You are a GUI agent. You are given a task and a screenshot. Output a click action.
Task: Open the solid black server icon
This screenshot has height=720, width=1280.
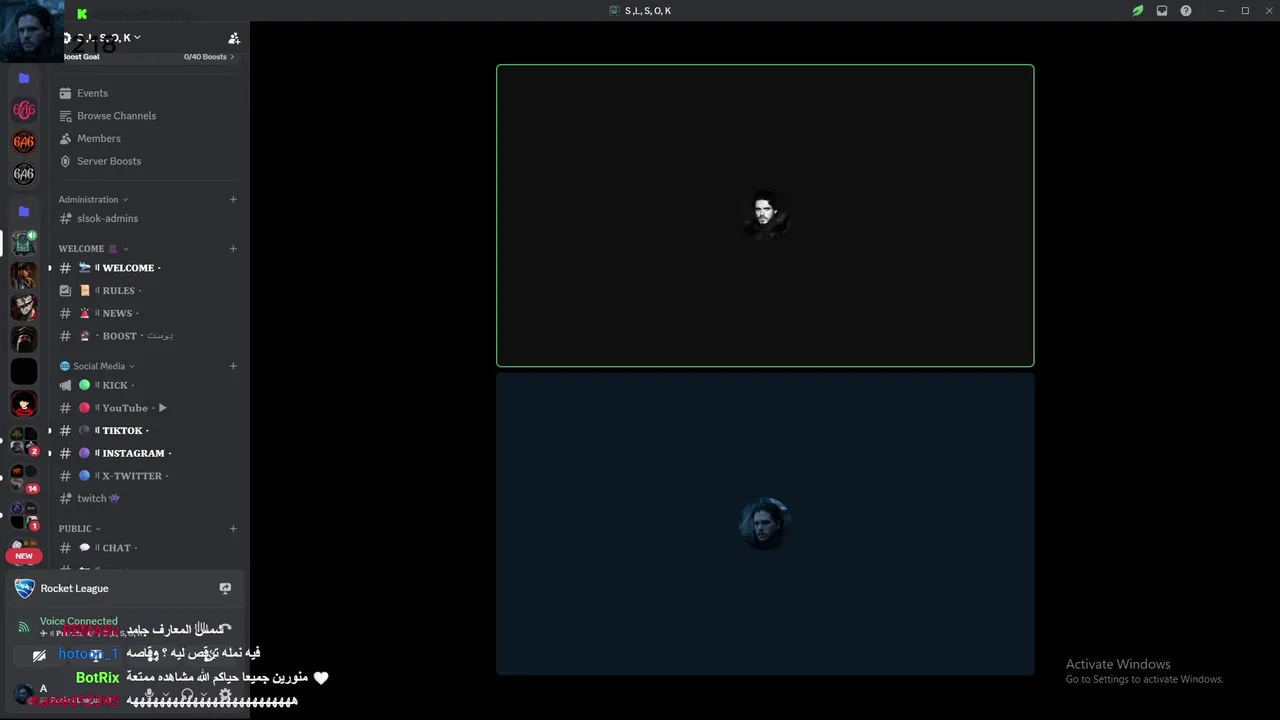click(x=24, y=371)
